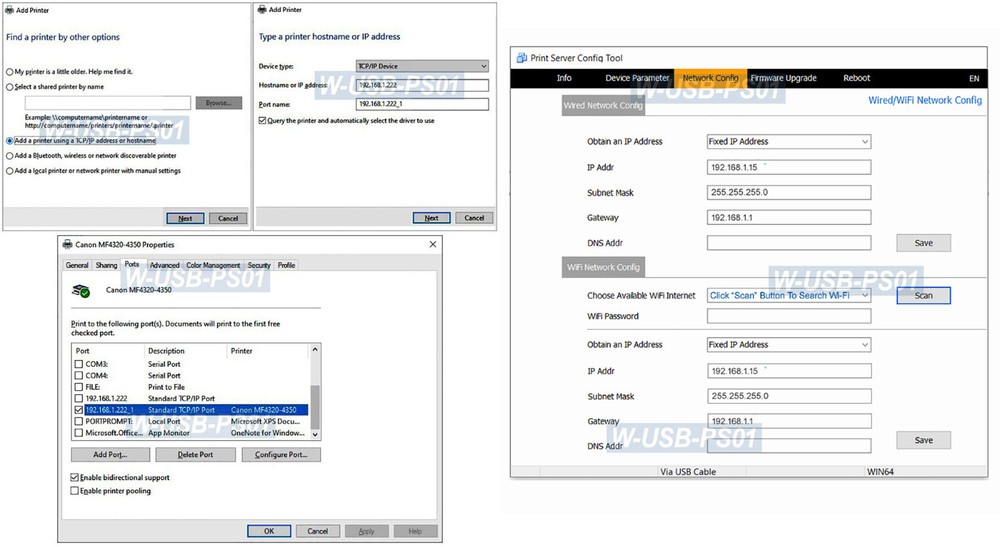This screenshot has width=1000, height=547.
Task: Click Apply in Canon Properties
Action: (366, 531)
